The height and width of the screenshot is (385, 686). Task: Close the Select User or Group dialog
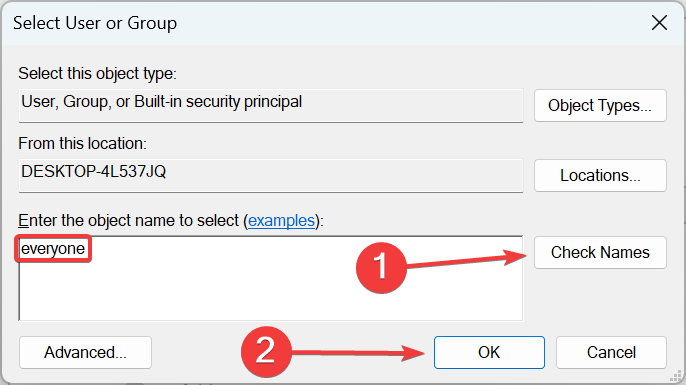click(659, 23)
